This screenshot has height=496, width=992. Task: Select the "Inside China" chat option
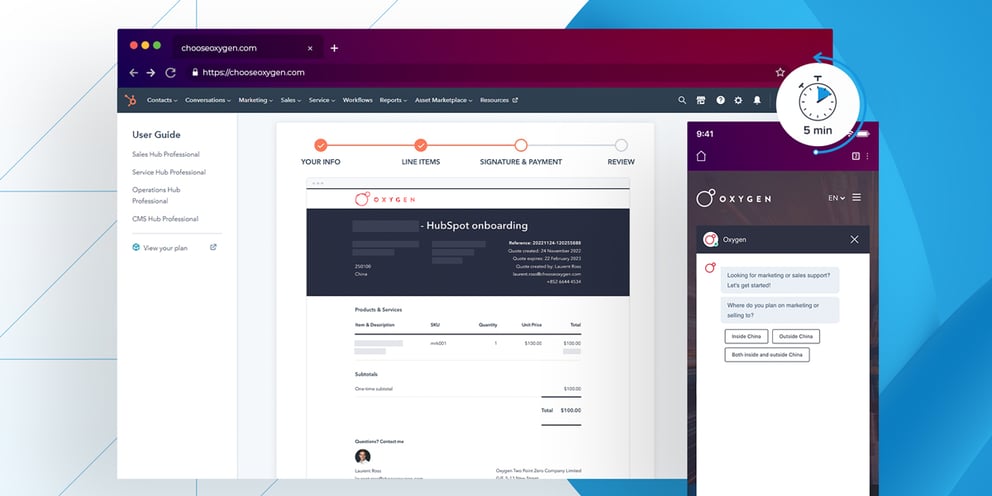(746, 336)
